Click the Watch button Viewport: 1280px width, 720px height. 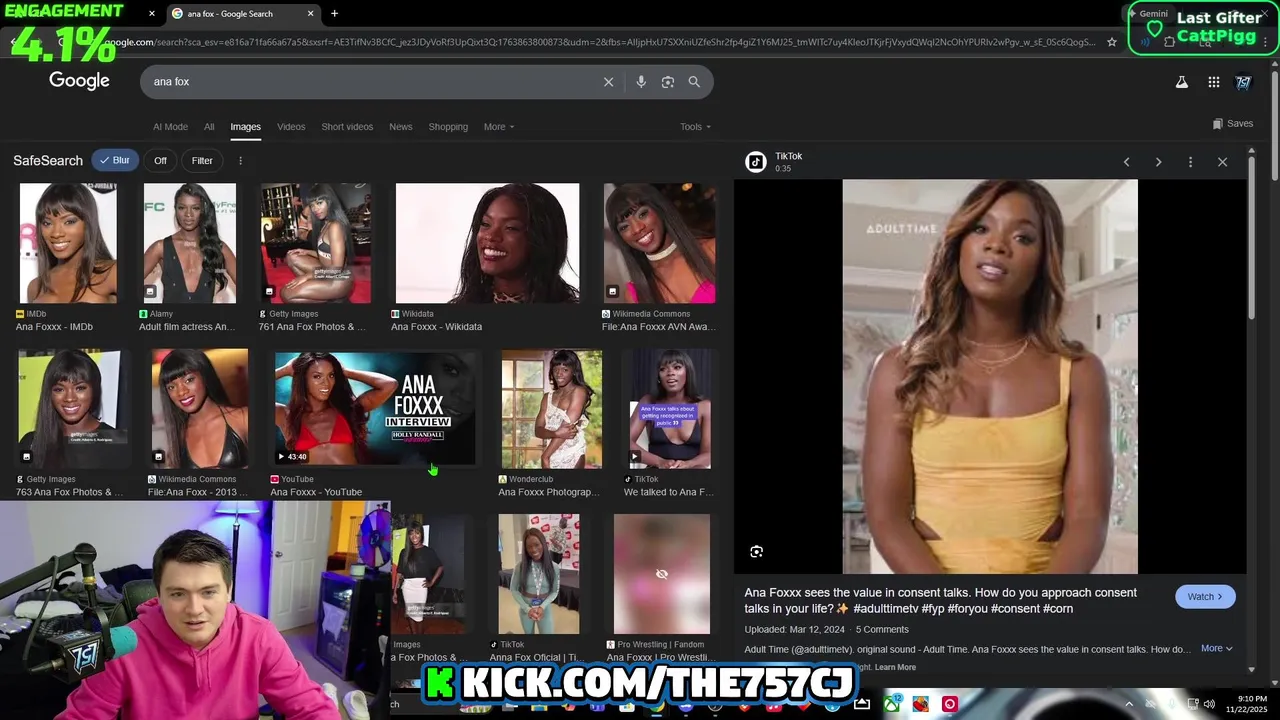point(1205,596)
